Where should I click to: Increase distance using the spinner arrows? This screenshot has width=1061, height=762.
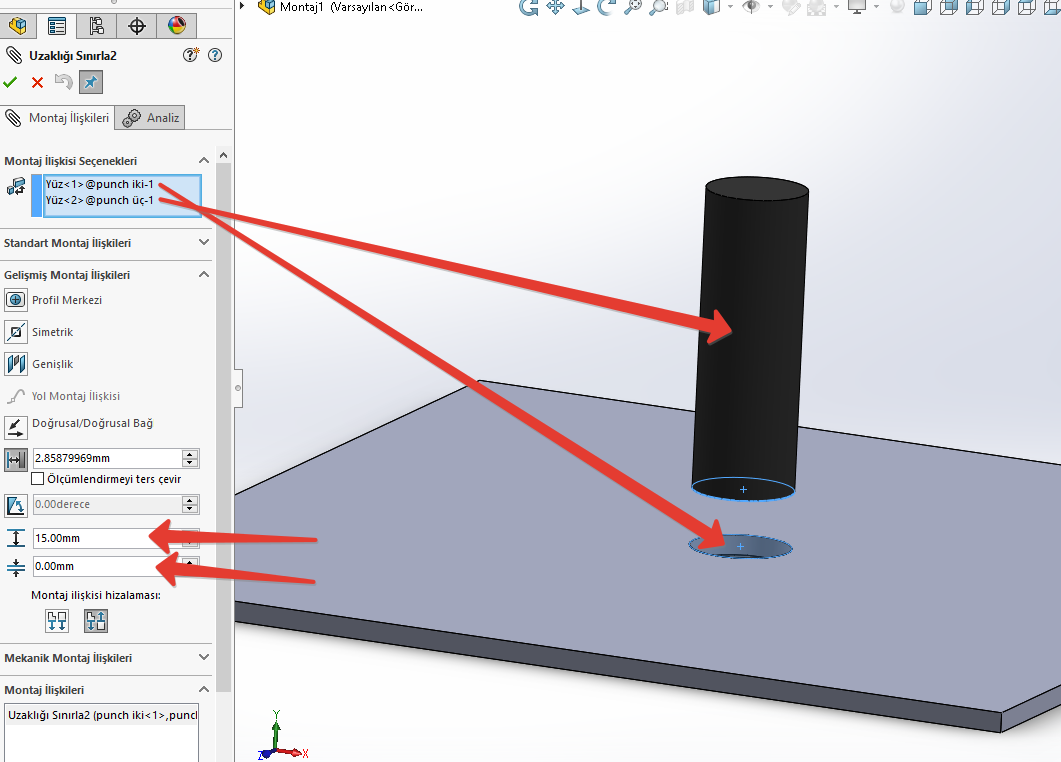(x=189, y=454)
